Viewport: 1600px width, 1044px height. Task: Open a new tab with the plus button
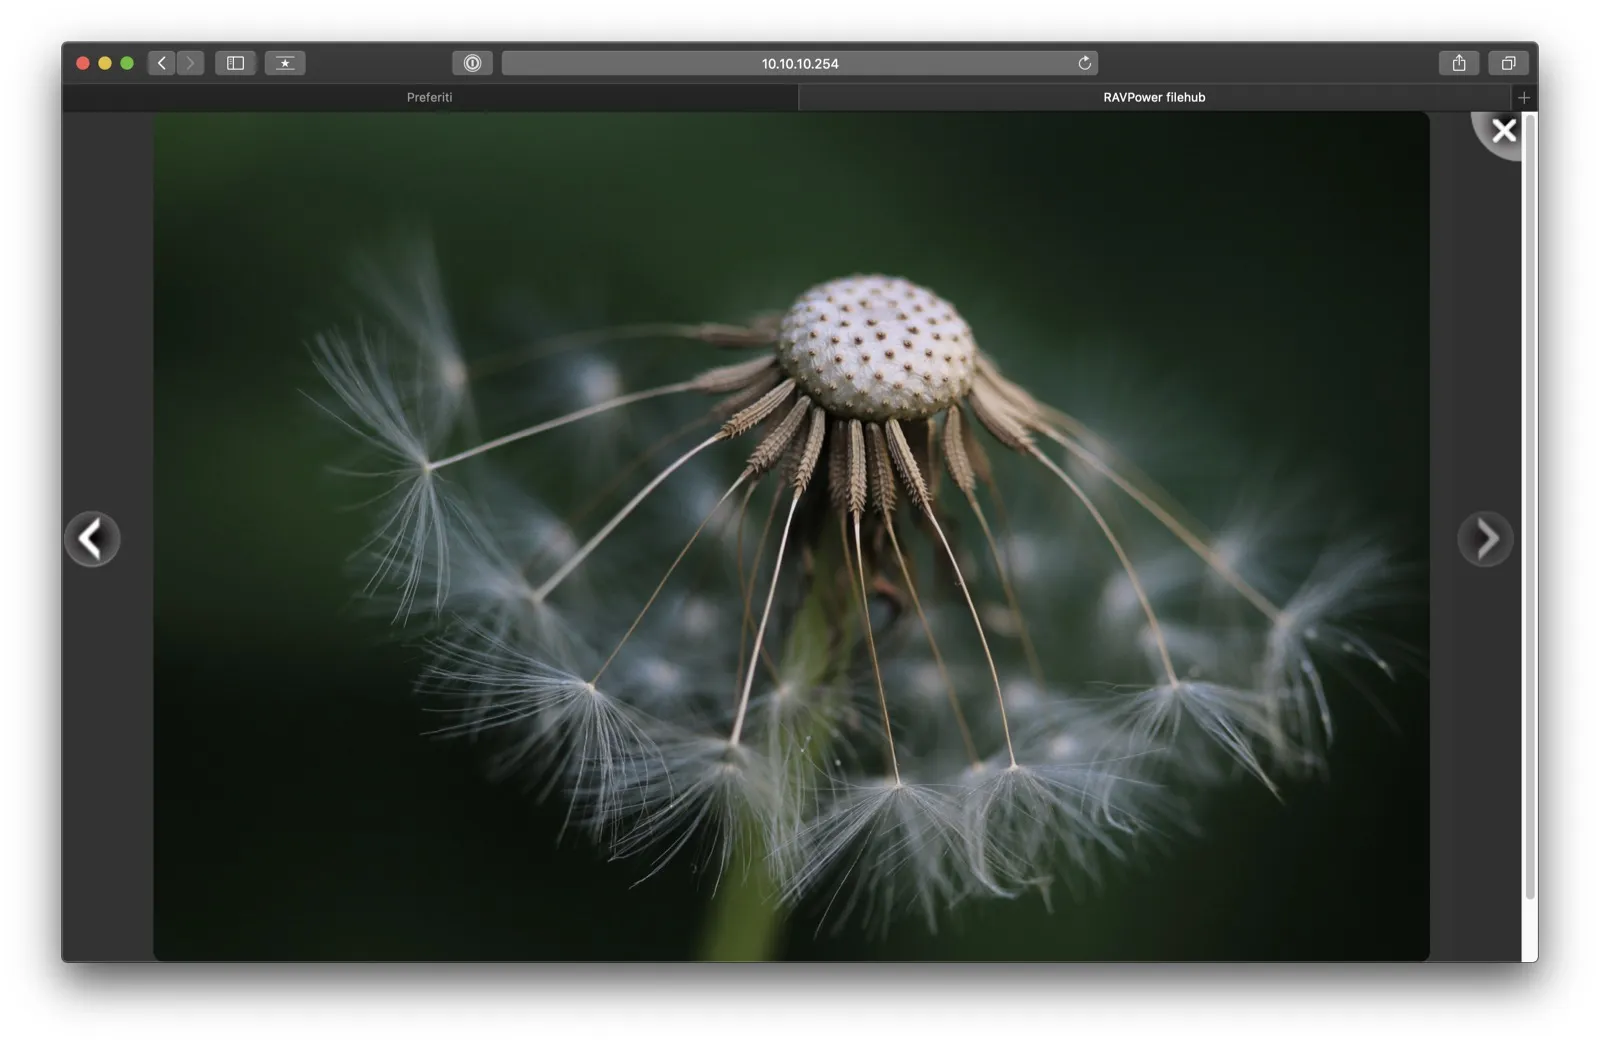(x=1524, y=97)
